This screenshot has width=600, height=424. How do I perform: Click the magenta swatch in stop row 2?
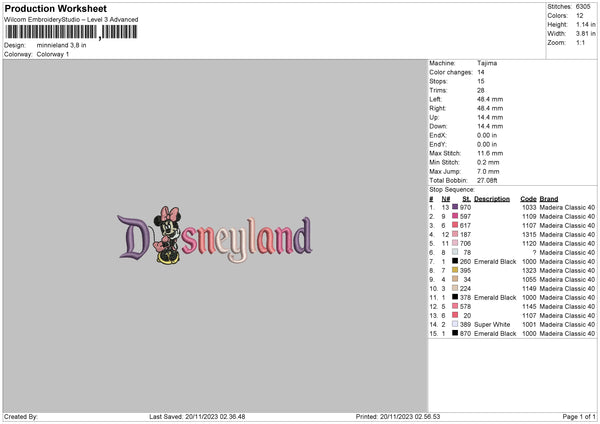coord(455,216)
